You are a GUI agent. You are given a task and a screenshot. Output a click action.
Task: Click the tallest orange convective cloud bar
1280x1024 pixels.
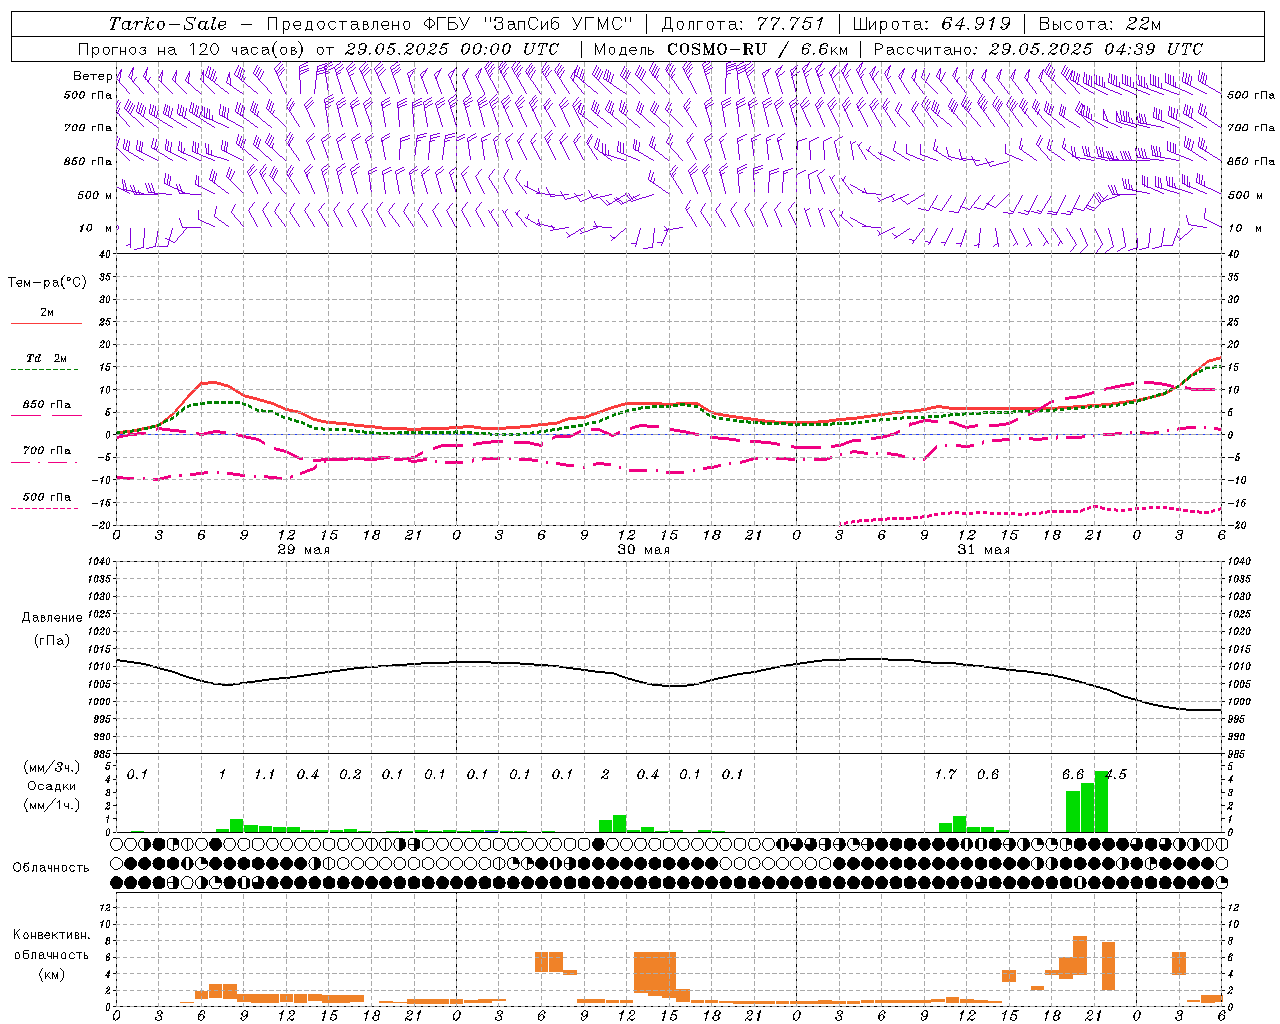click(x=1080, y=955)
